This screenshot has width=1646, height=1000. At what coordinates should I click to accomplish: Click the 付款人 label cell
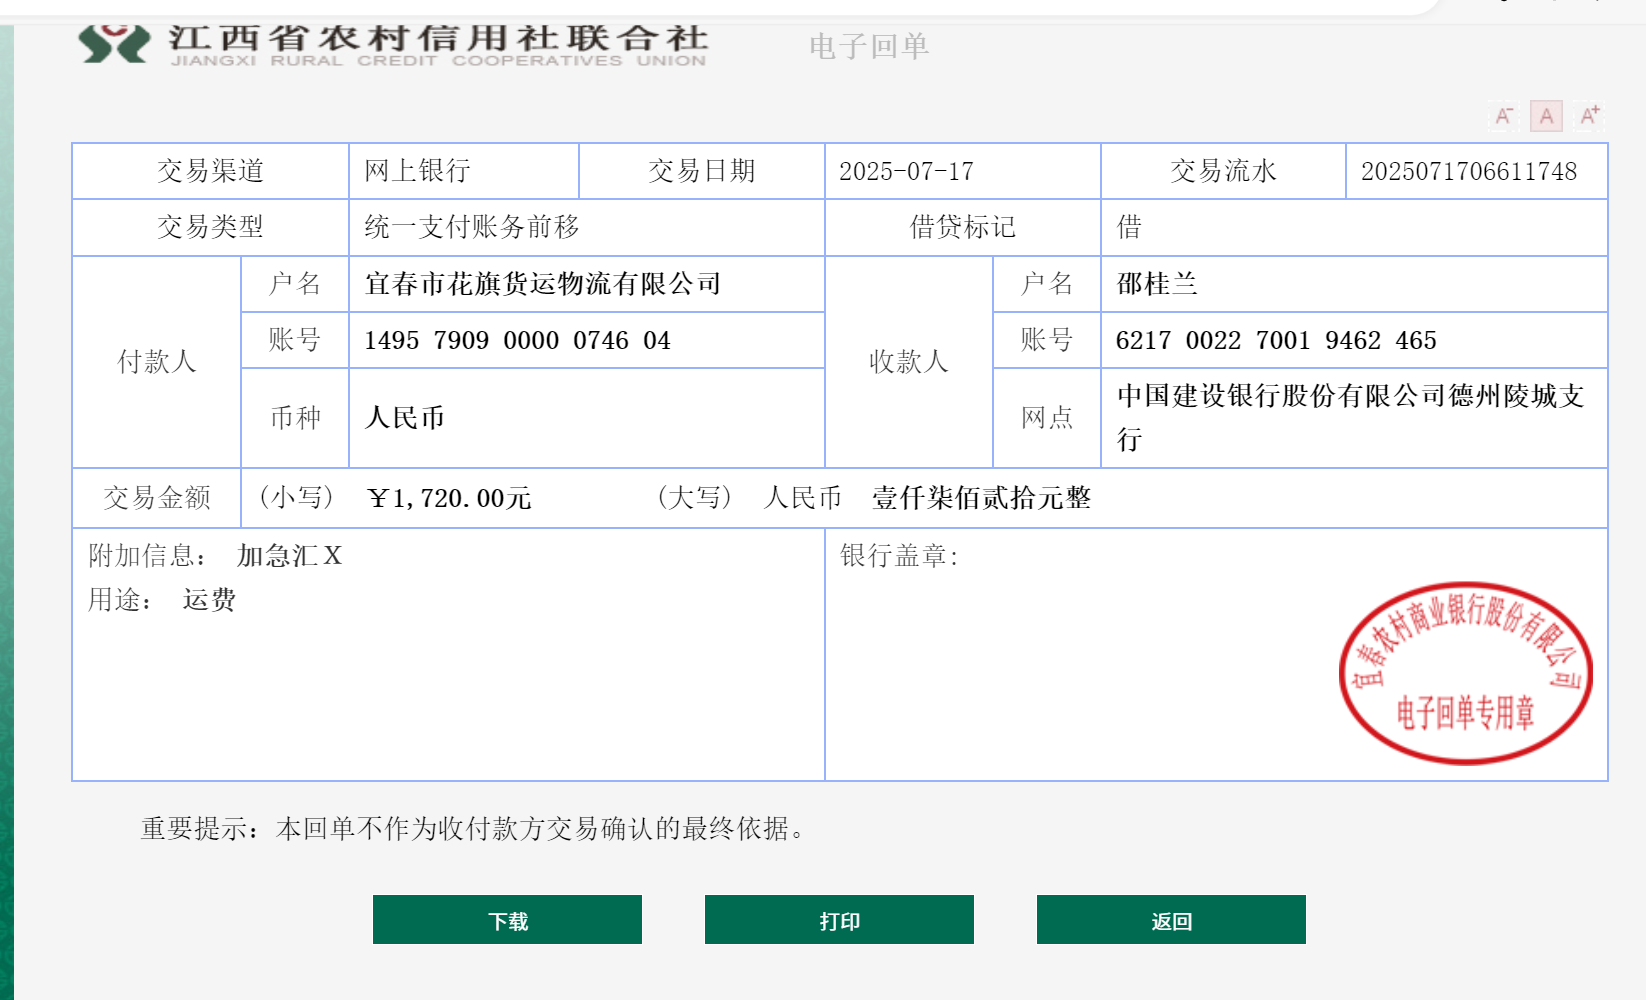coord(157,362)
